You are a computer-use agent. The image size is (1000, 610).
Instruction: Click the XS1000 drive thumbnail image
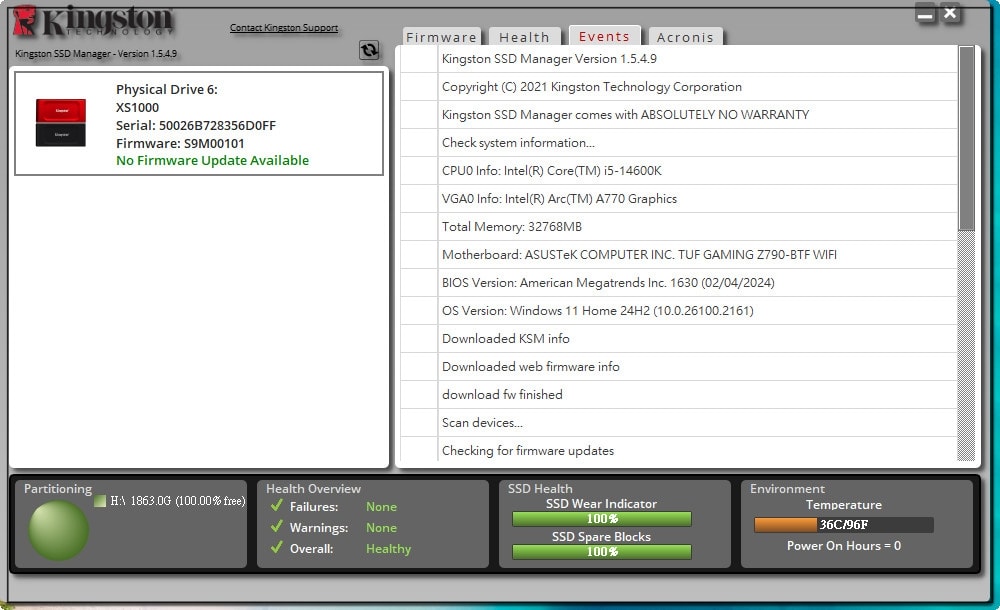pyautogui.click(x=61, y=123)
